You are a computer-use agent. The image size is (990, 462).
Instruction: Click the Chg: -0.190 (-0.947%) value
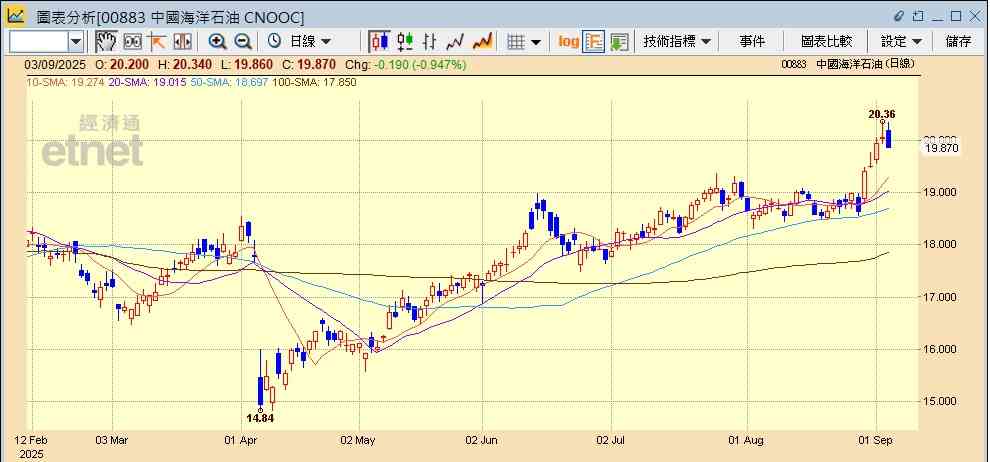(406, 64)
